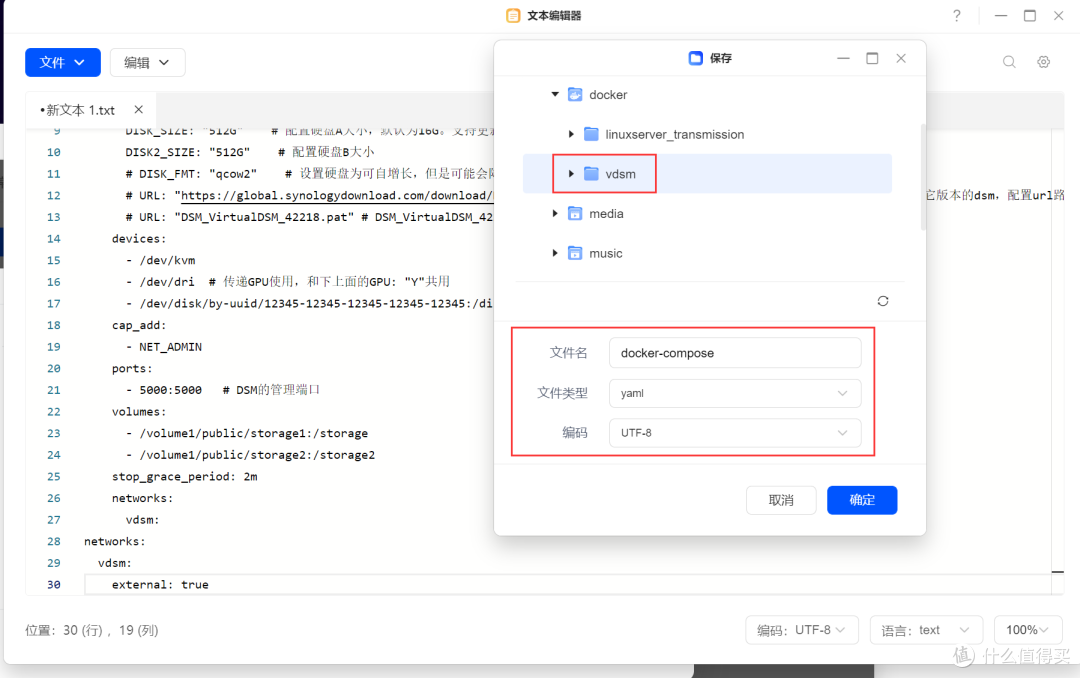Collapse the docker folder tree
The image size is (1080, 678).
555,94
